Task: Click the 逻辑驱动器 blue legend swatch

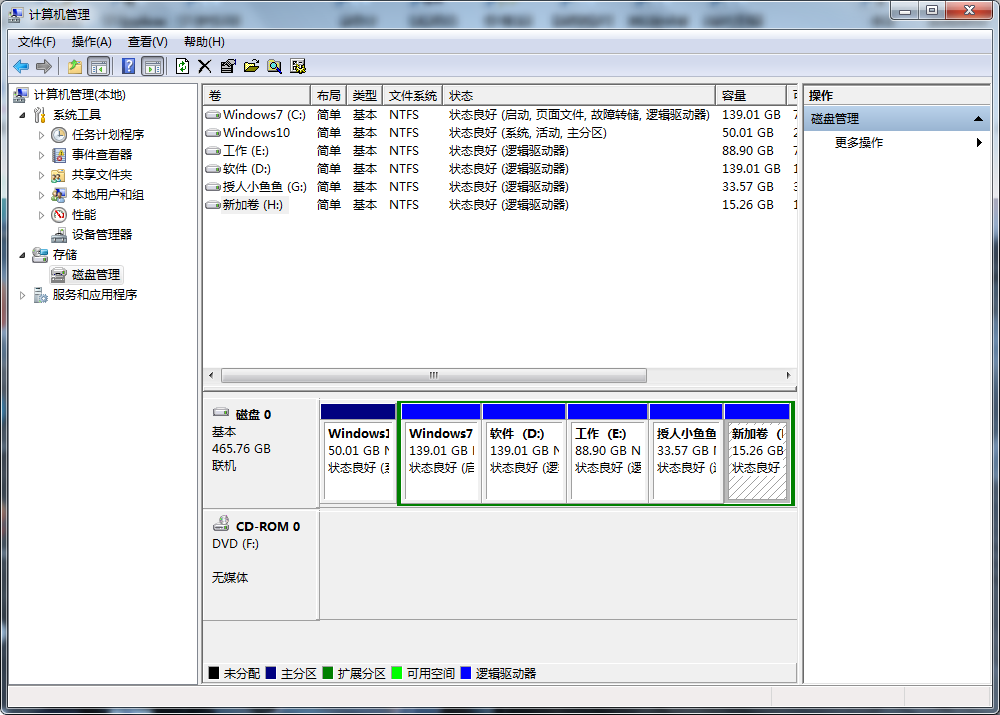Action: point(466,673)
